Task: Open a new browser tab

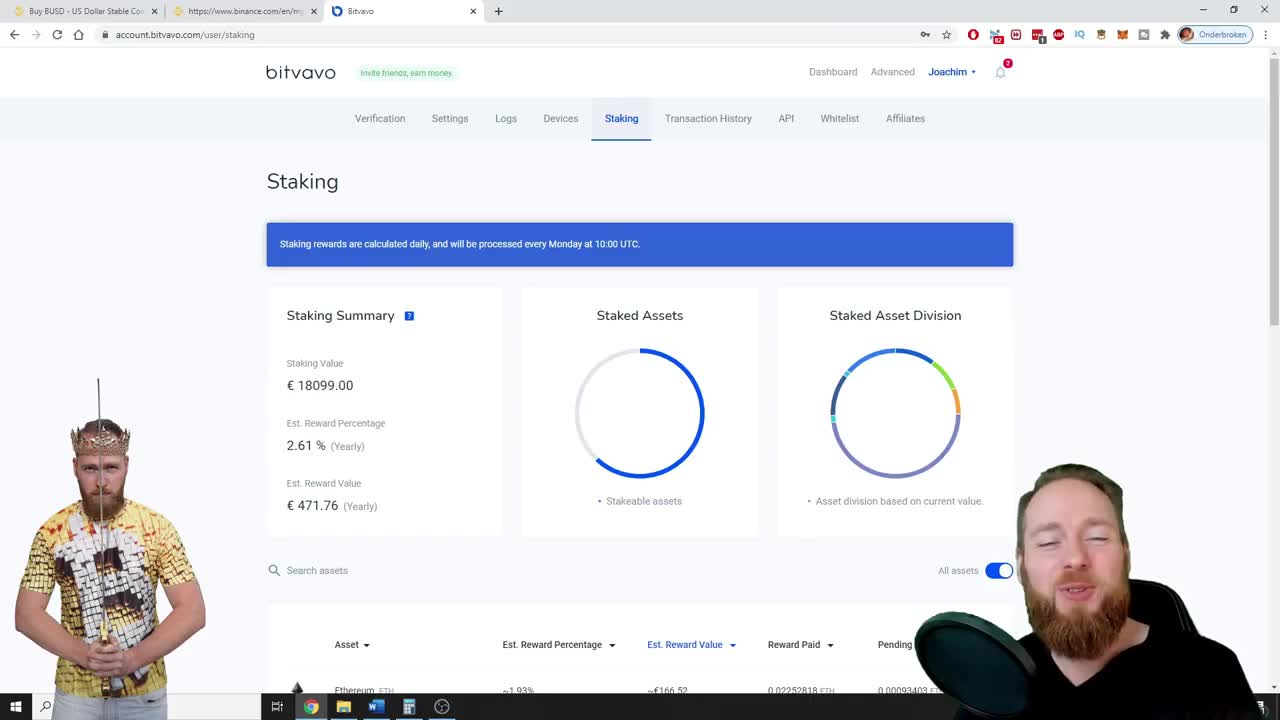Action: point(498,11)
